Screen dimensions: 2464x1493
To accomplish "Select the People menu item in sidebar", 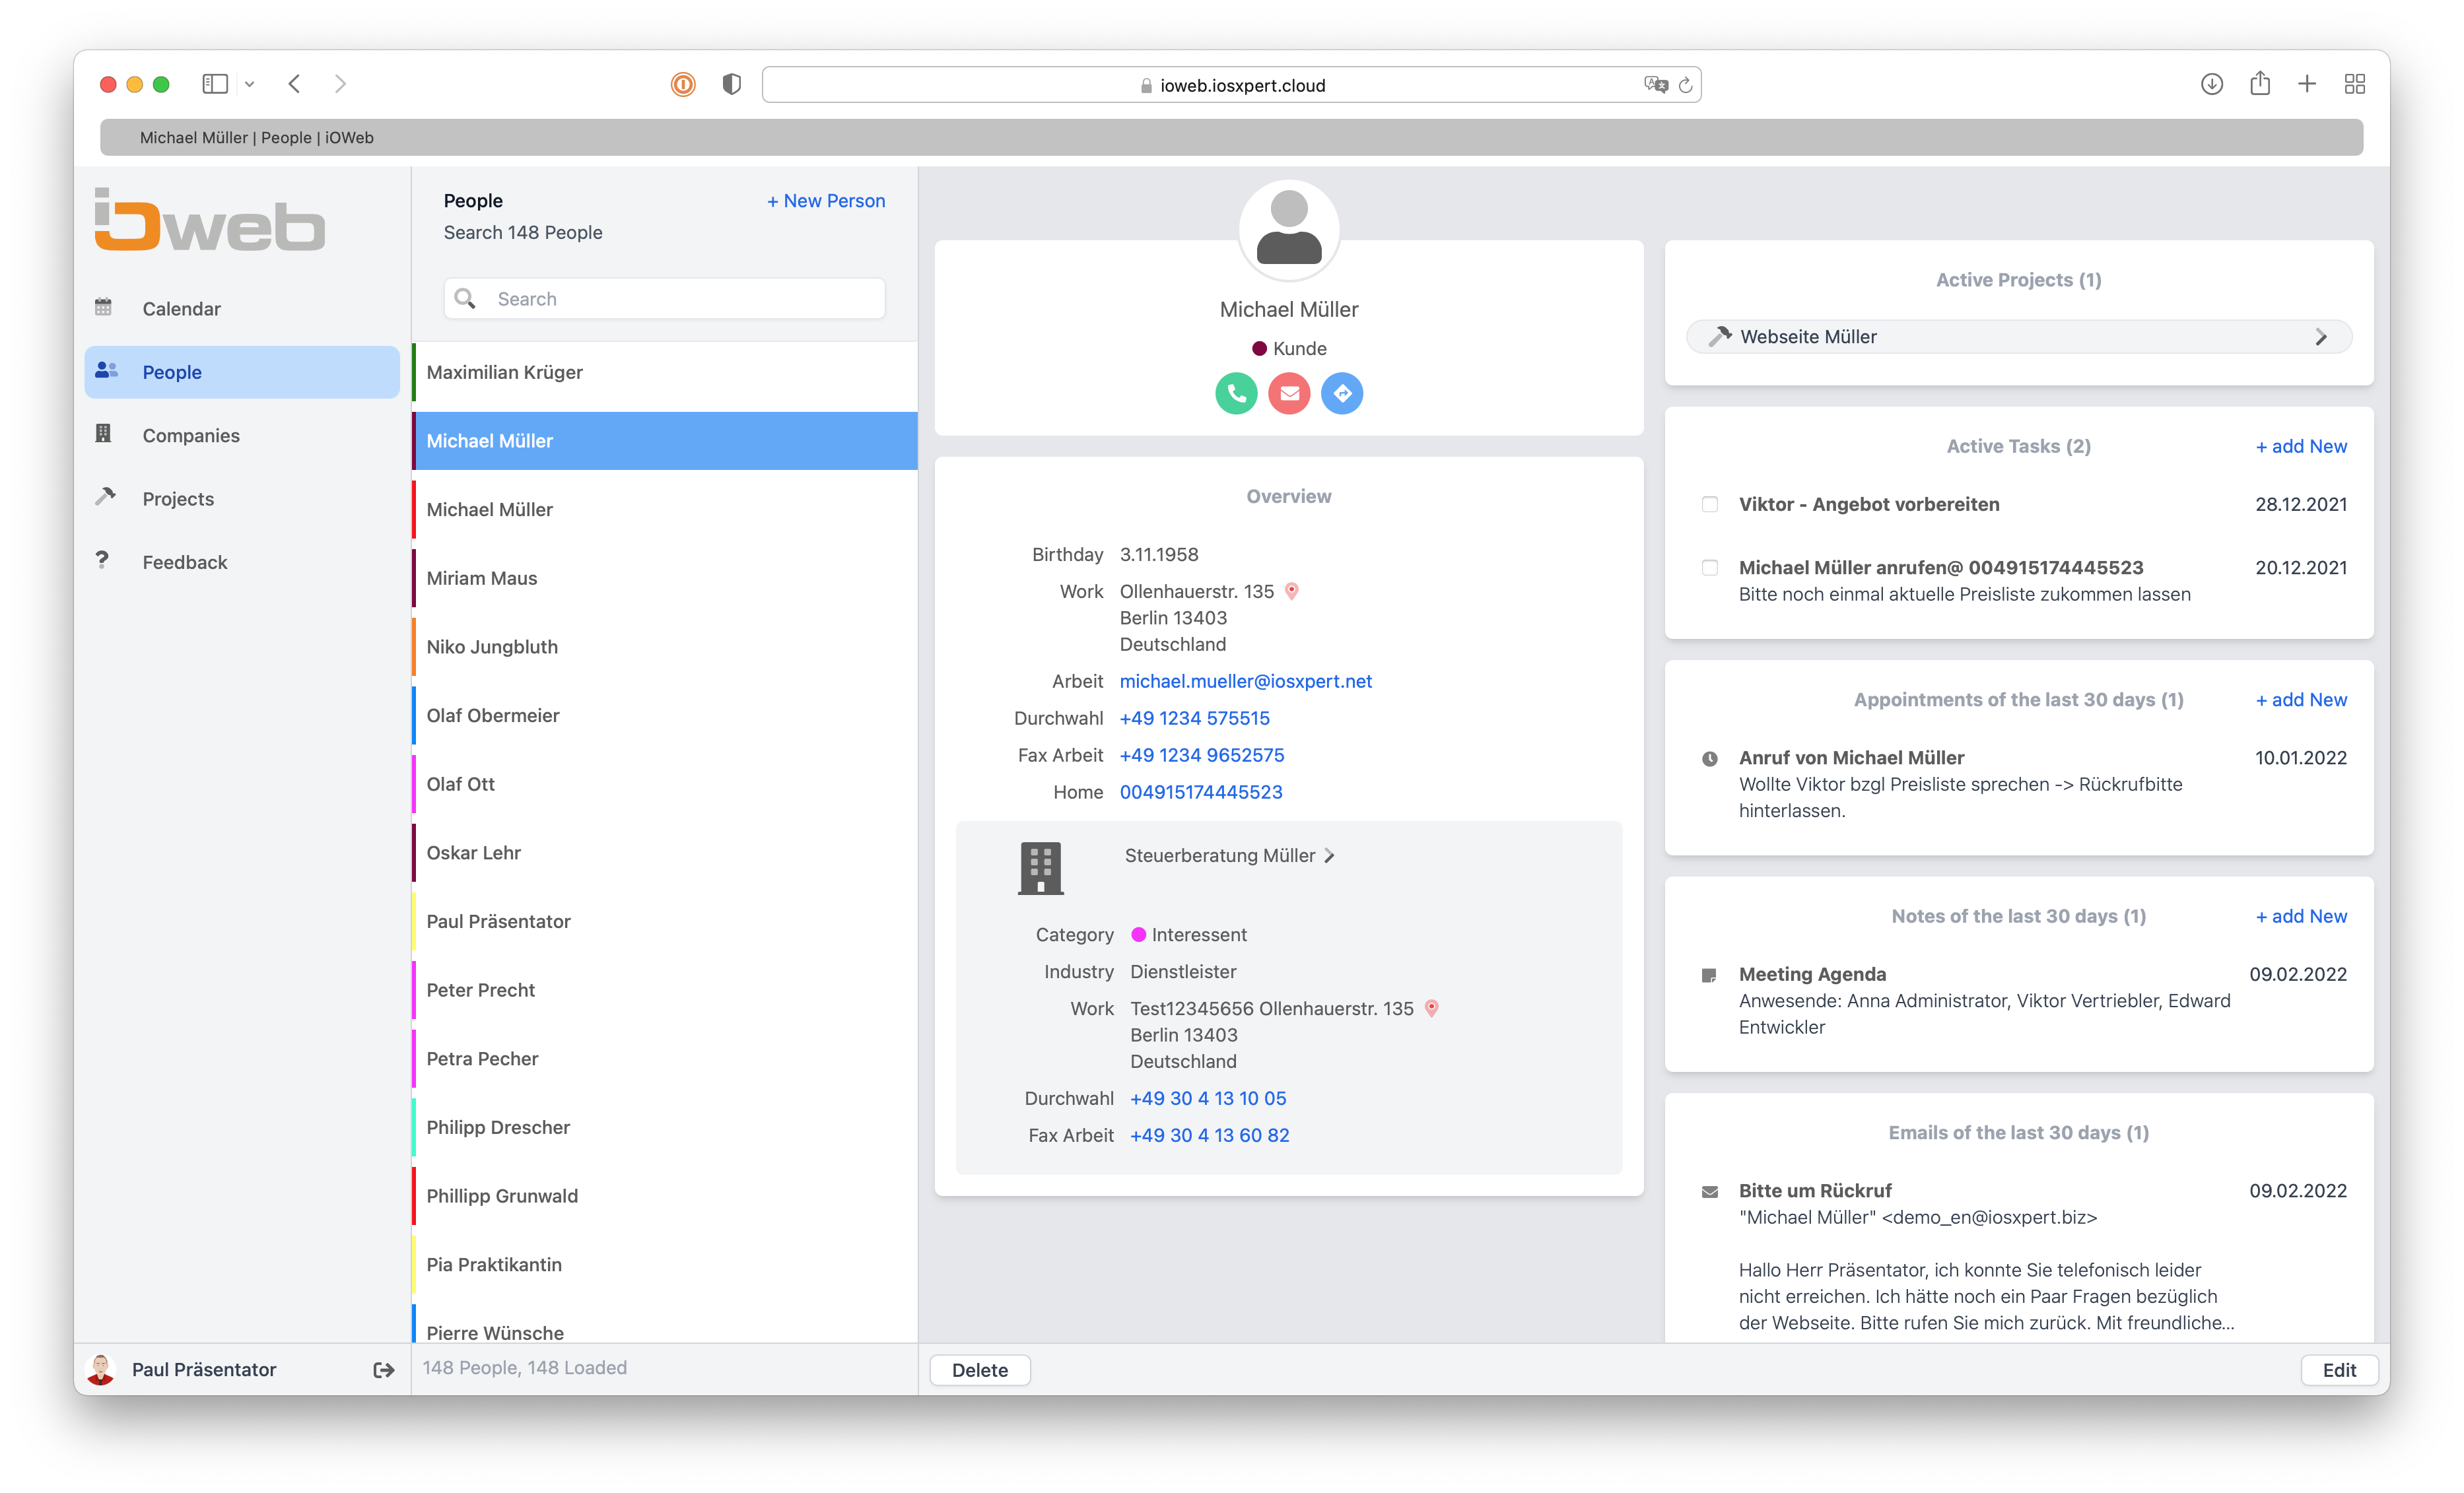I will coord(172,371).
